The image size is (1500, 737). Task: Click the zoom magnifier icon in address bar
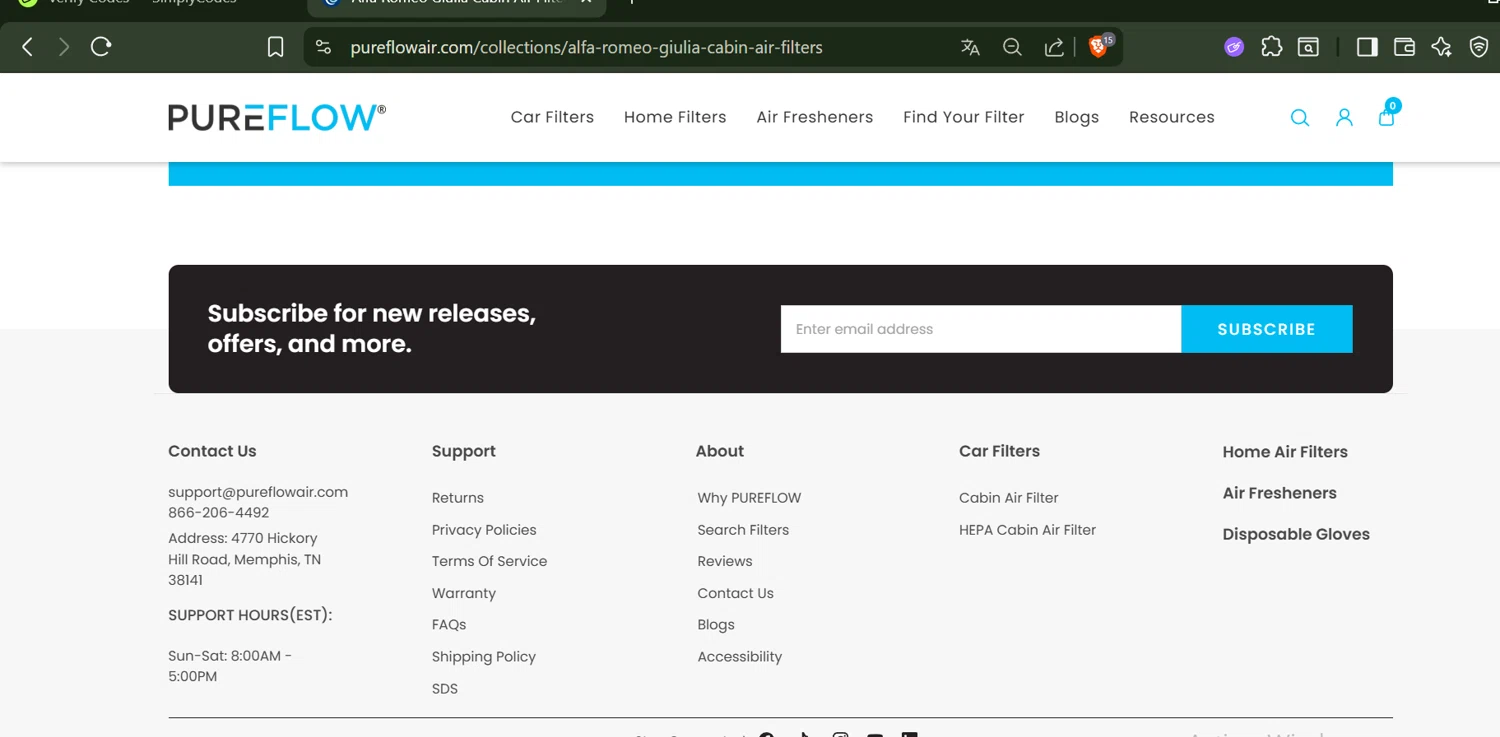point(1012,47)
